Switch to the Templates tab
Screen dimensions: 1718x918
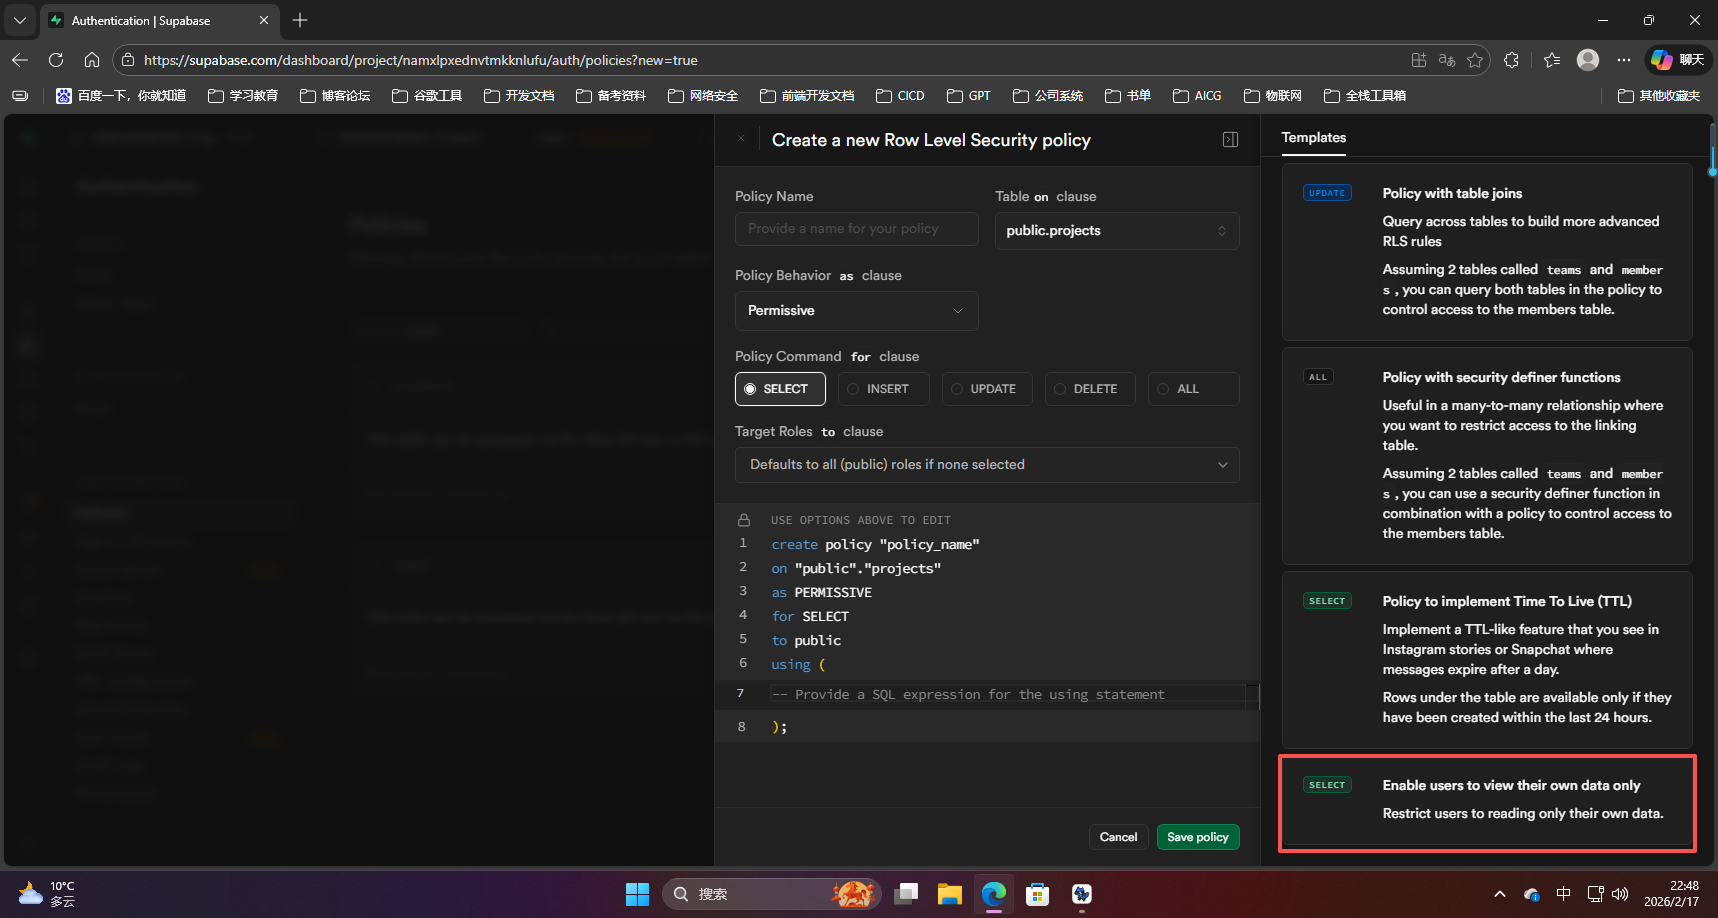[1314, 138]
